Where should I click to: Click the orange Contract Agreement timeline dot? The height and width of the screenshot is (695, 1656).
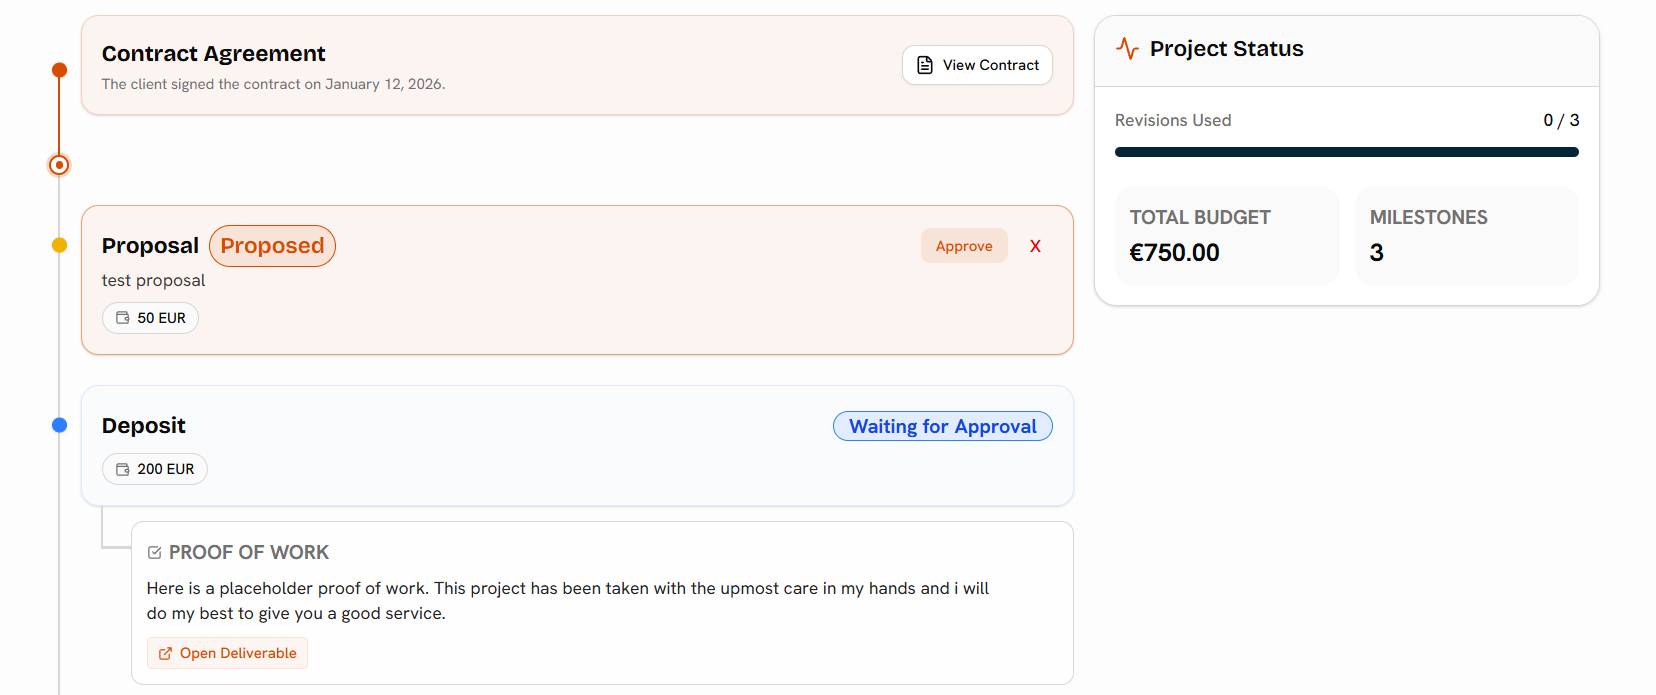coord(59,70)
